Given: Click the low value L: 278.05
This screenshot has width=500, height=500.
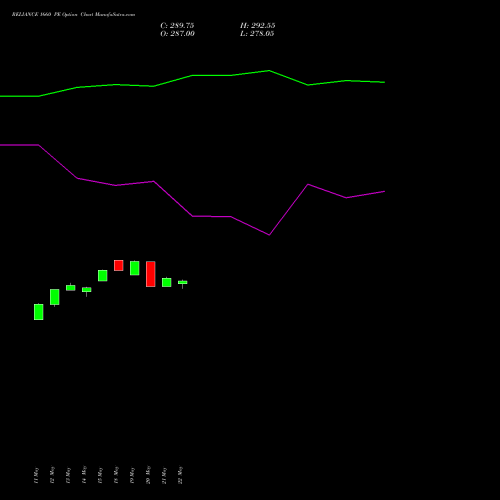Looking at the screenshot, I should [x=257, y=34].
